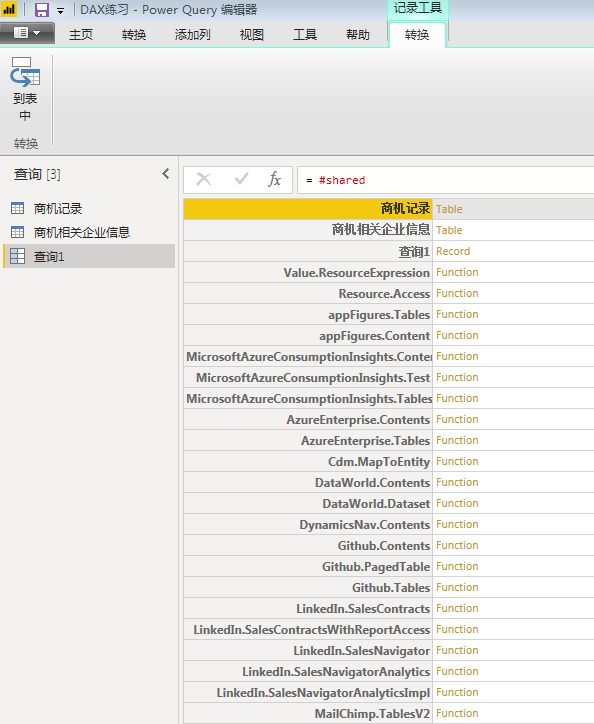594x724 pixels.
Task: Click Function for MailChimp.TablesV2
Action: click(457, 713)
